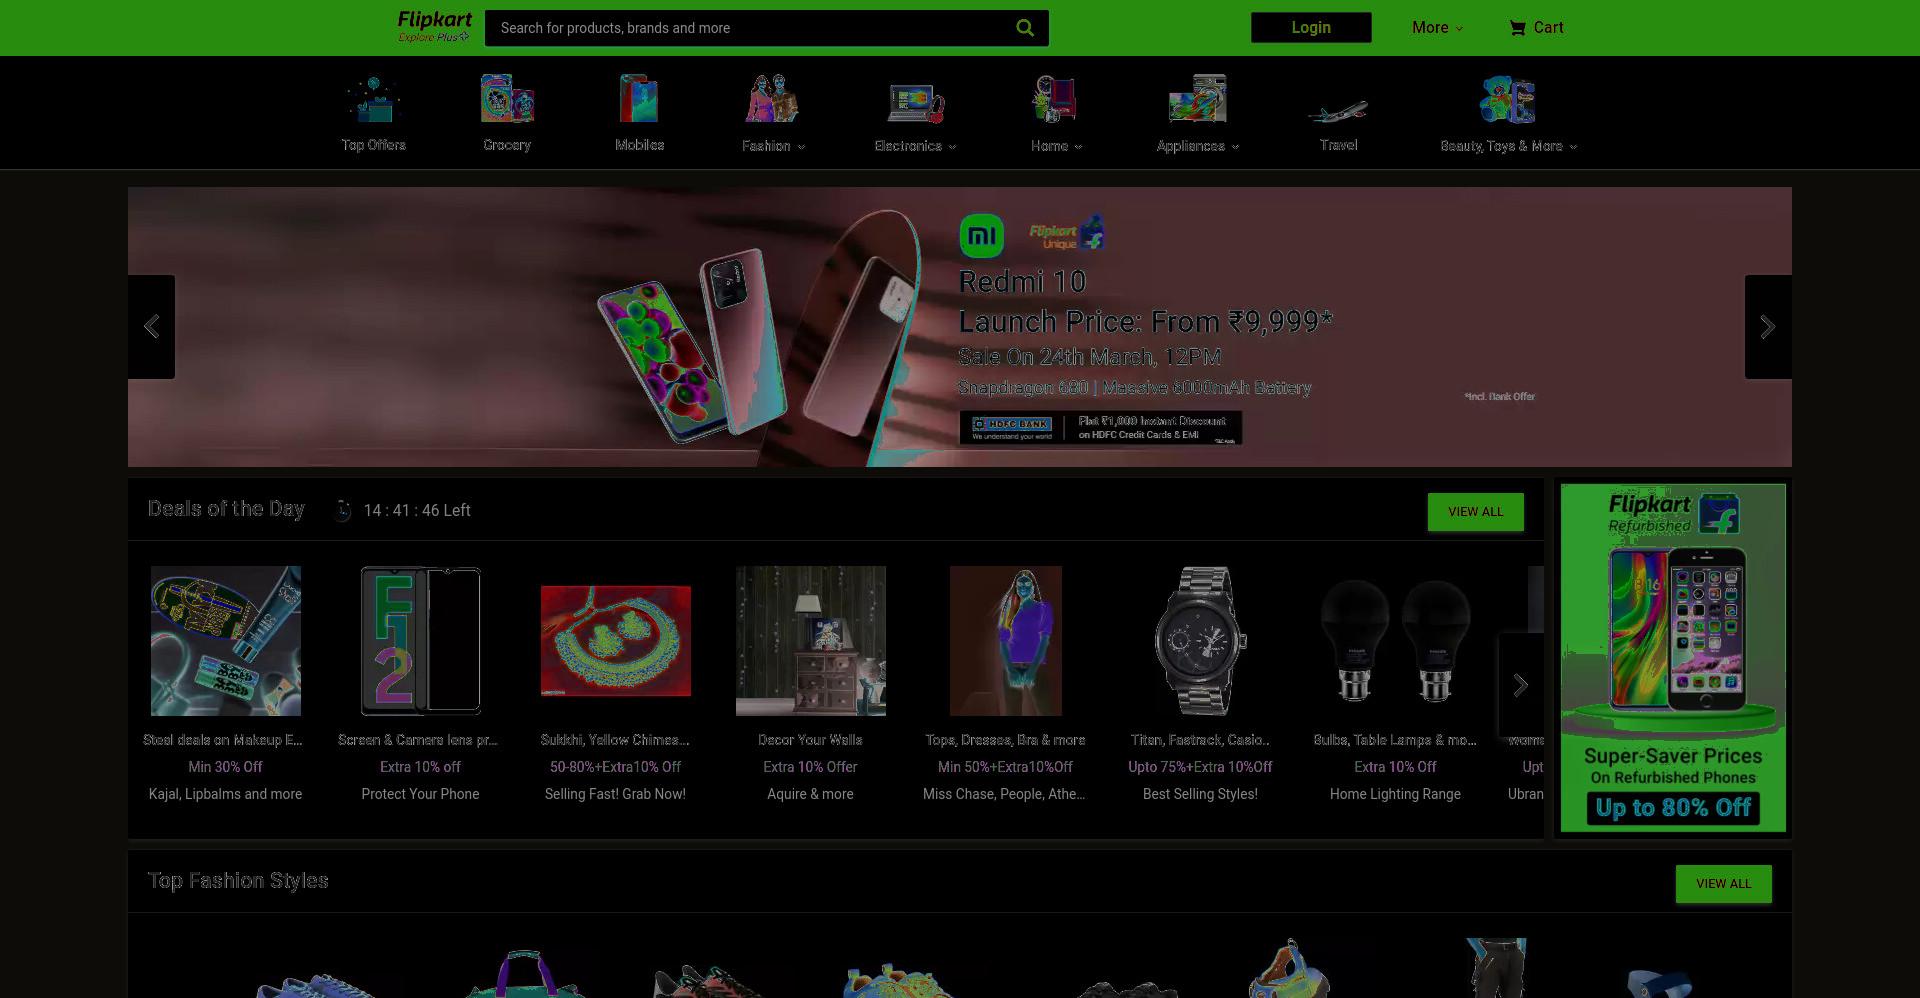Open Flipkart Refurbished phones ad
This screenshot has height=998, width=1920.
coord(1673,658)
